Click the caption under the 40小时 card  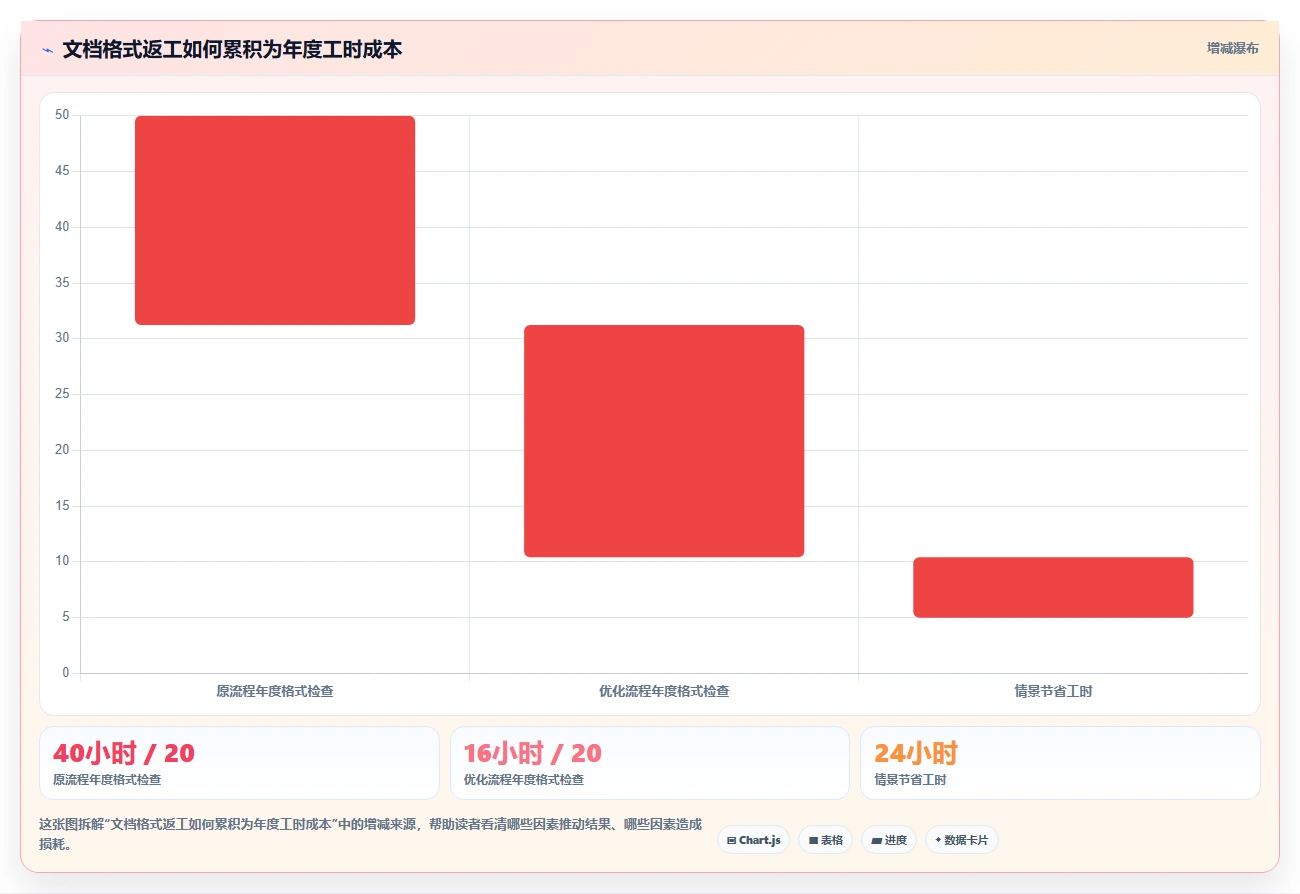(107, 780)
